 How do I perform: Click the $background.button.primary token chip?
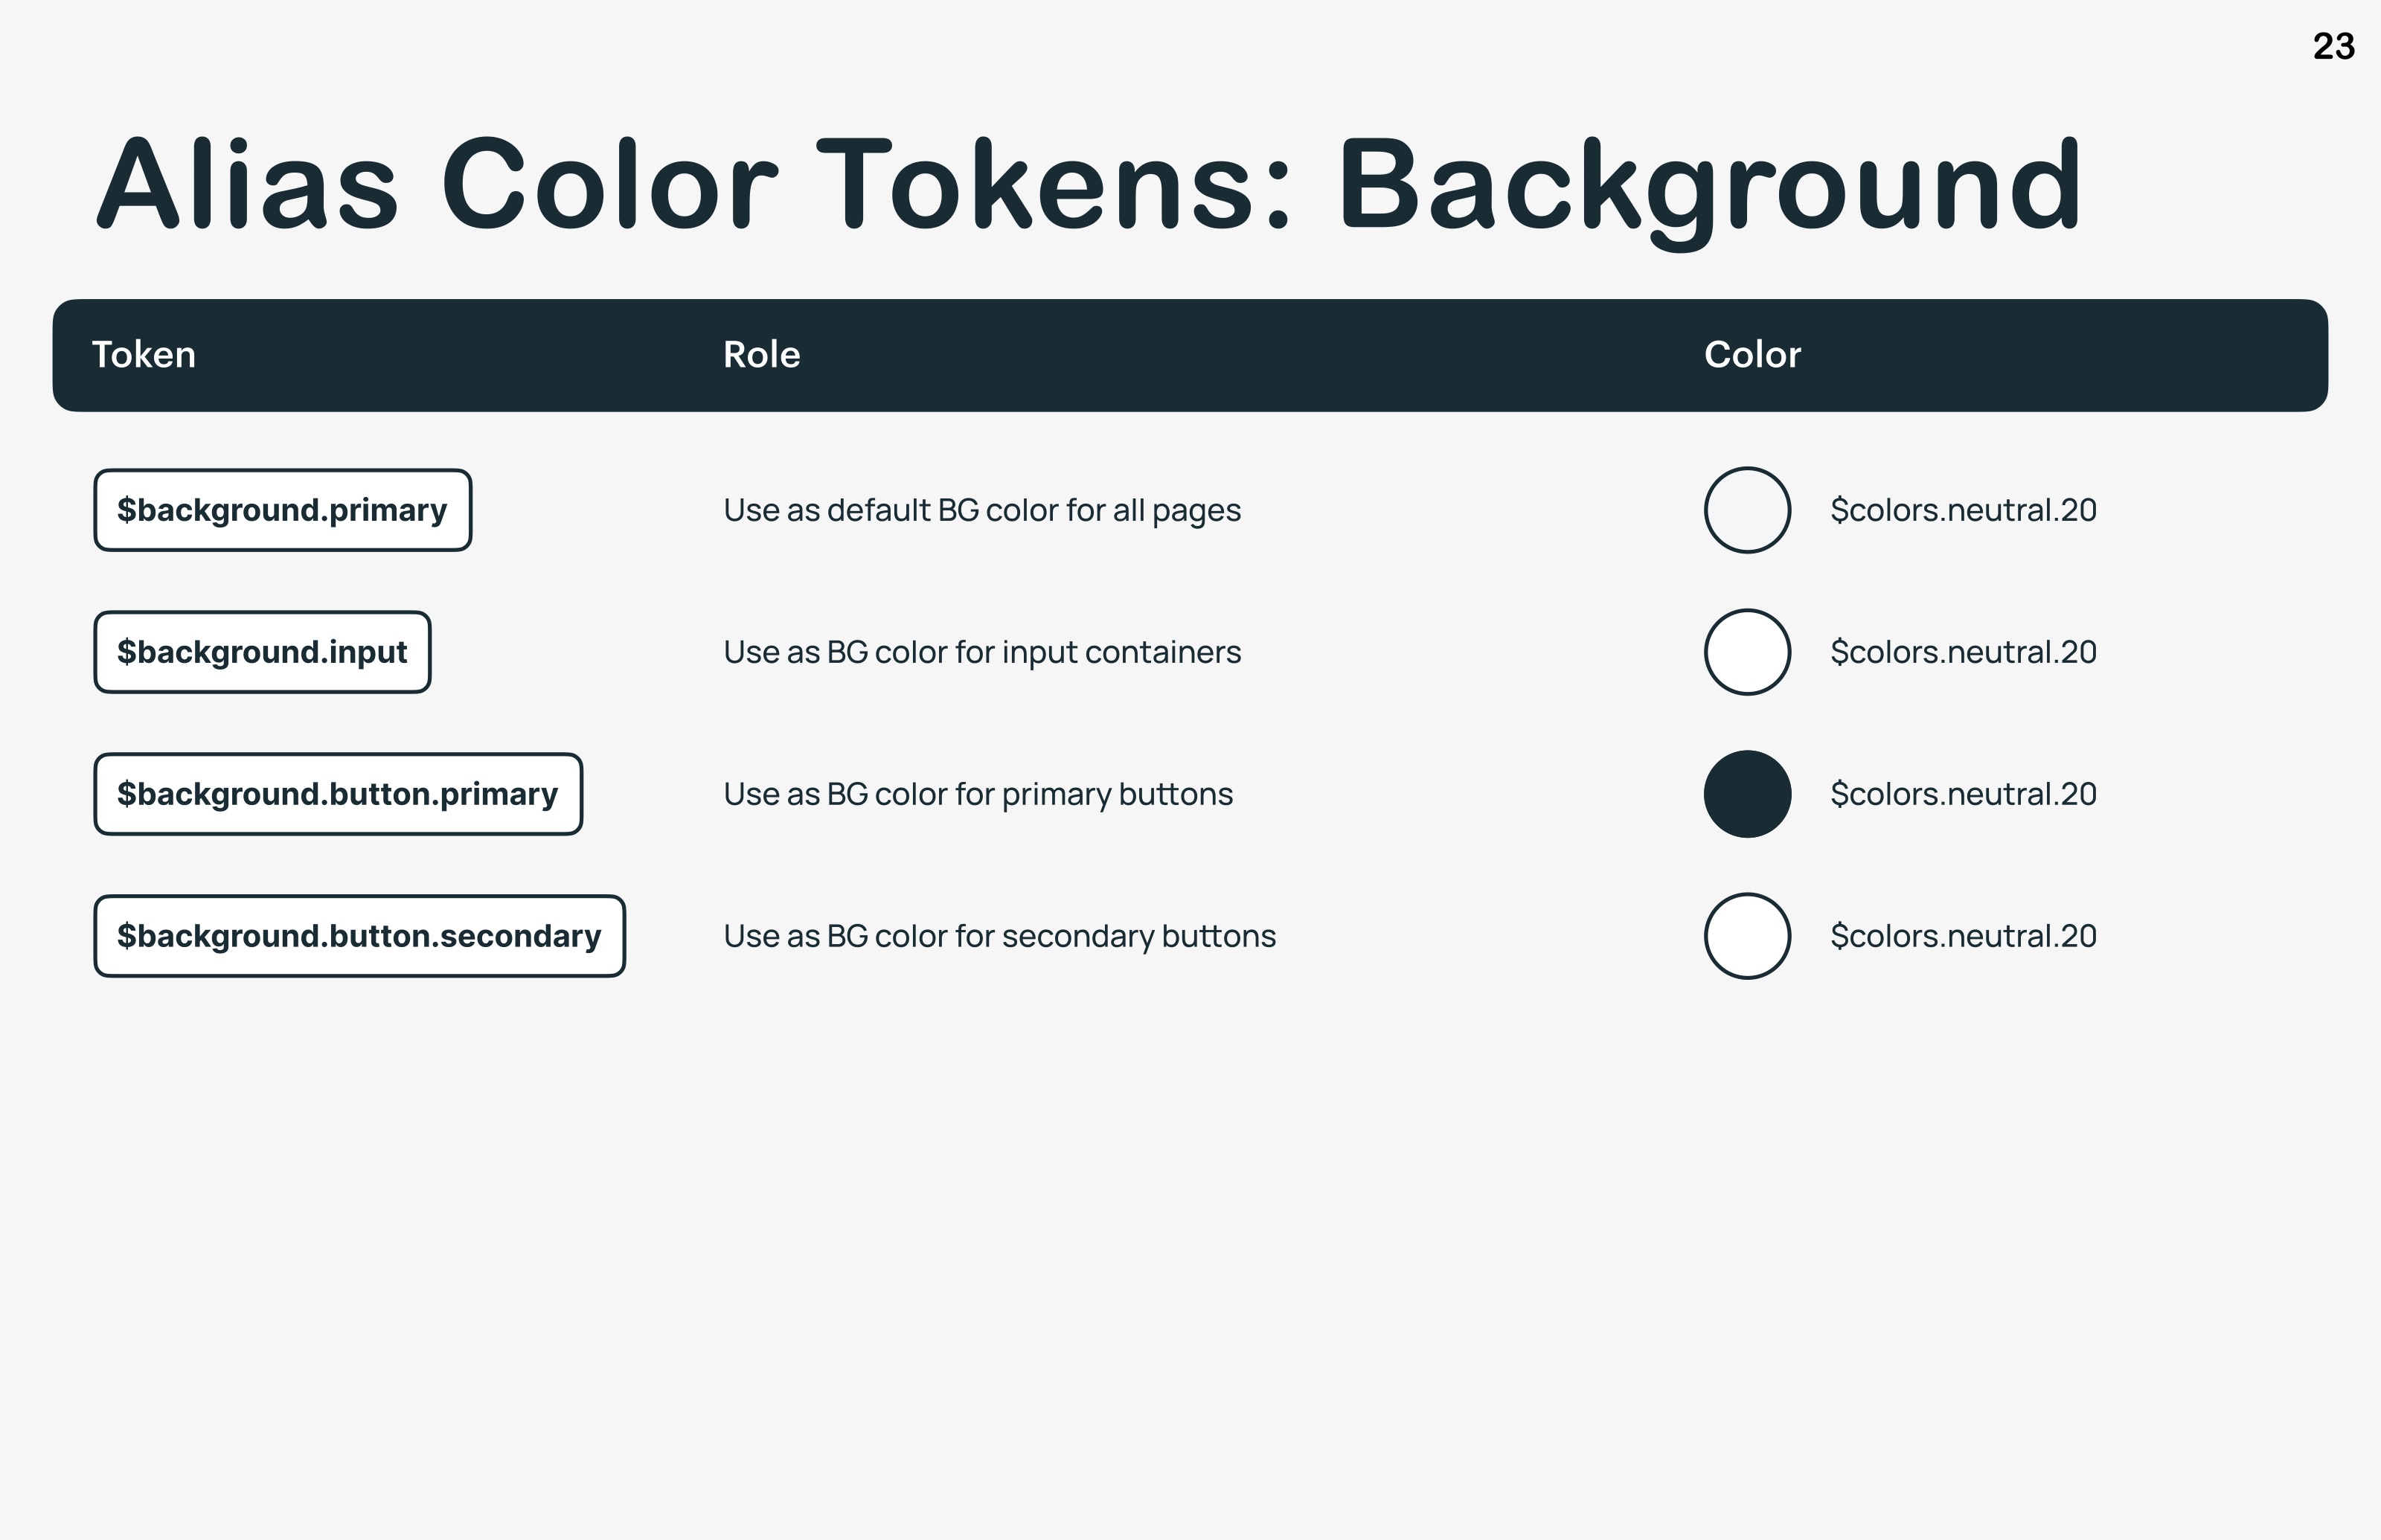pos(338,794)
